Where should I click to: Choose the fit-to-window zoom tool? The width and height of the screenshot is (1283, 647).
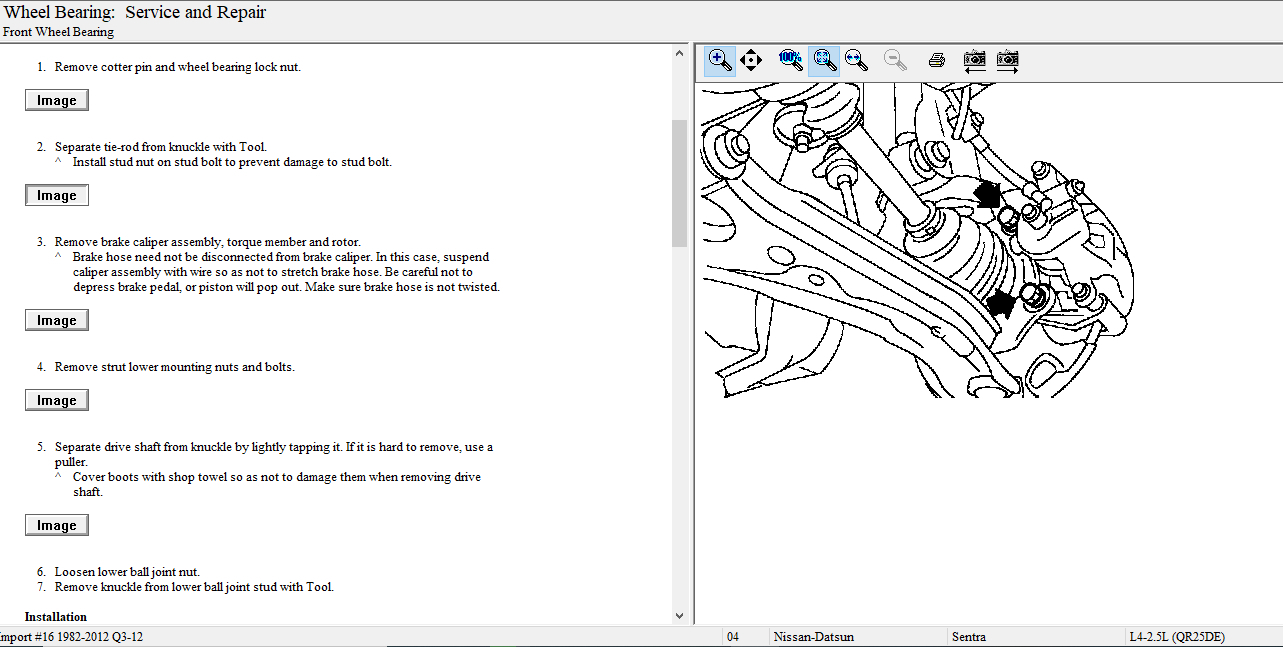pos(824,60)
